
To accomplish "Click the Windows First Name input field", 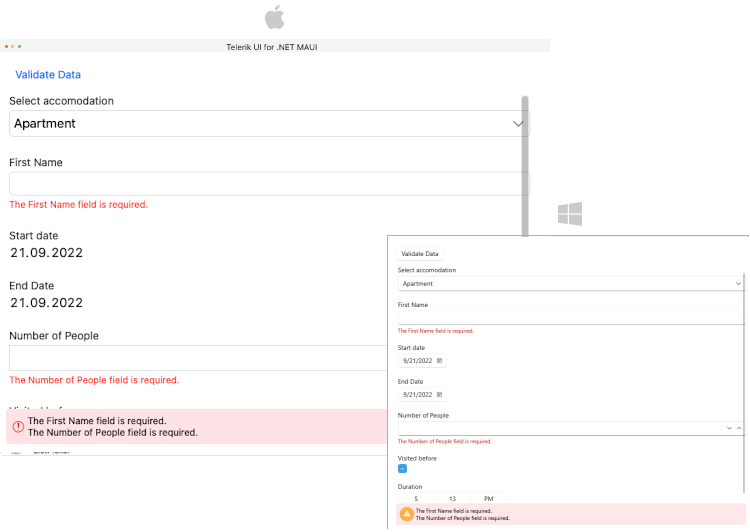I will (570, 317).
